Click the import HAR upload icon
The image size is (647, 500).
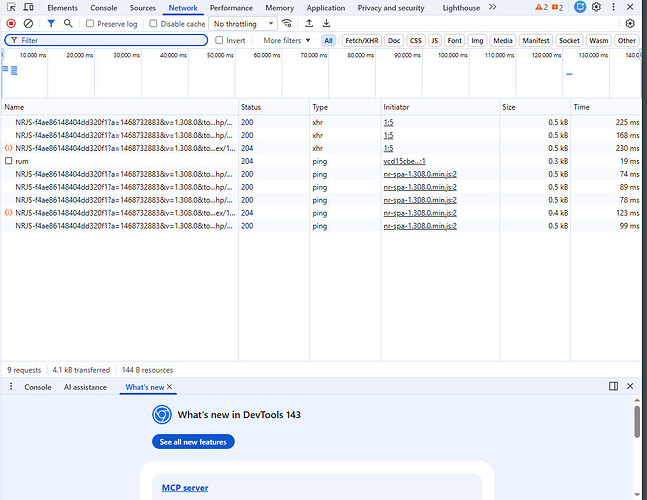[309, 23]
